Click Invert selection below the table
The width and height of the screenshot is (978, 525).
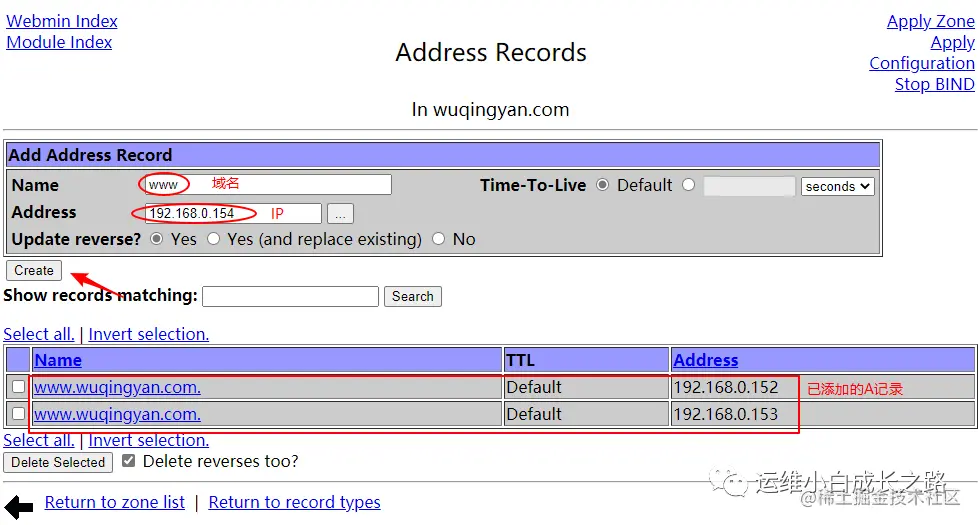point(148,440)
